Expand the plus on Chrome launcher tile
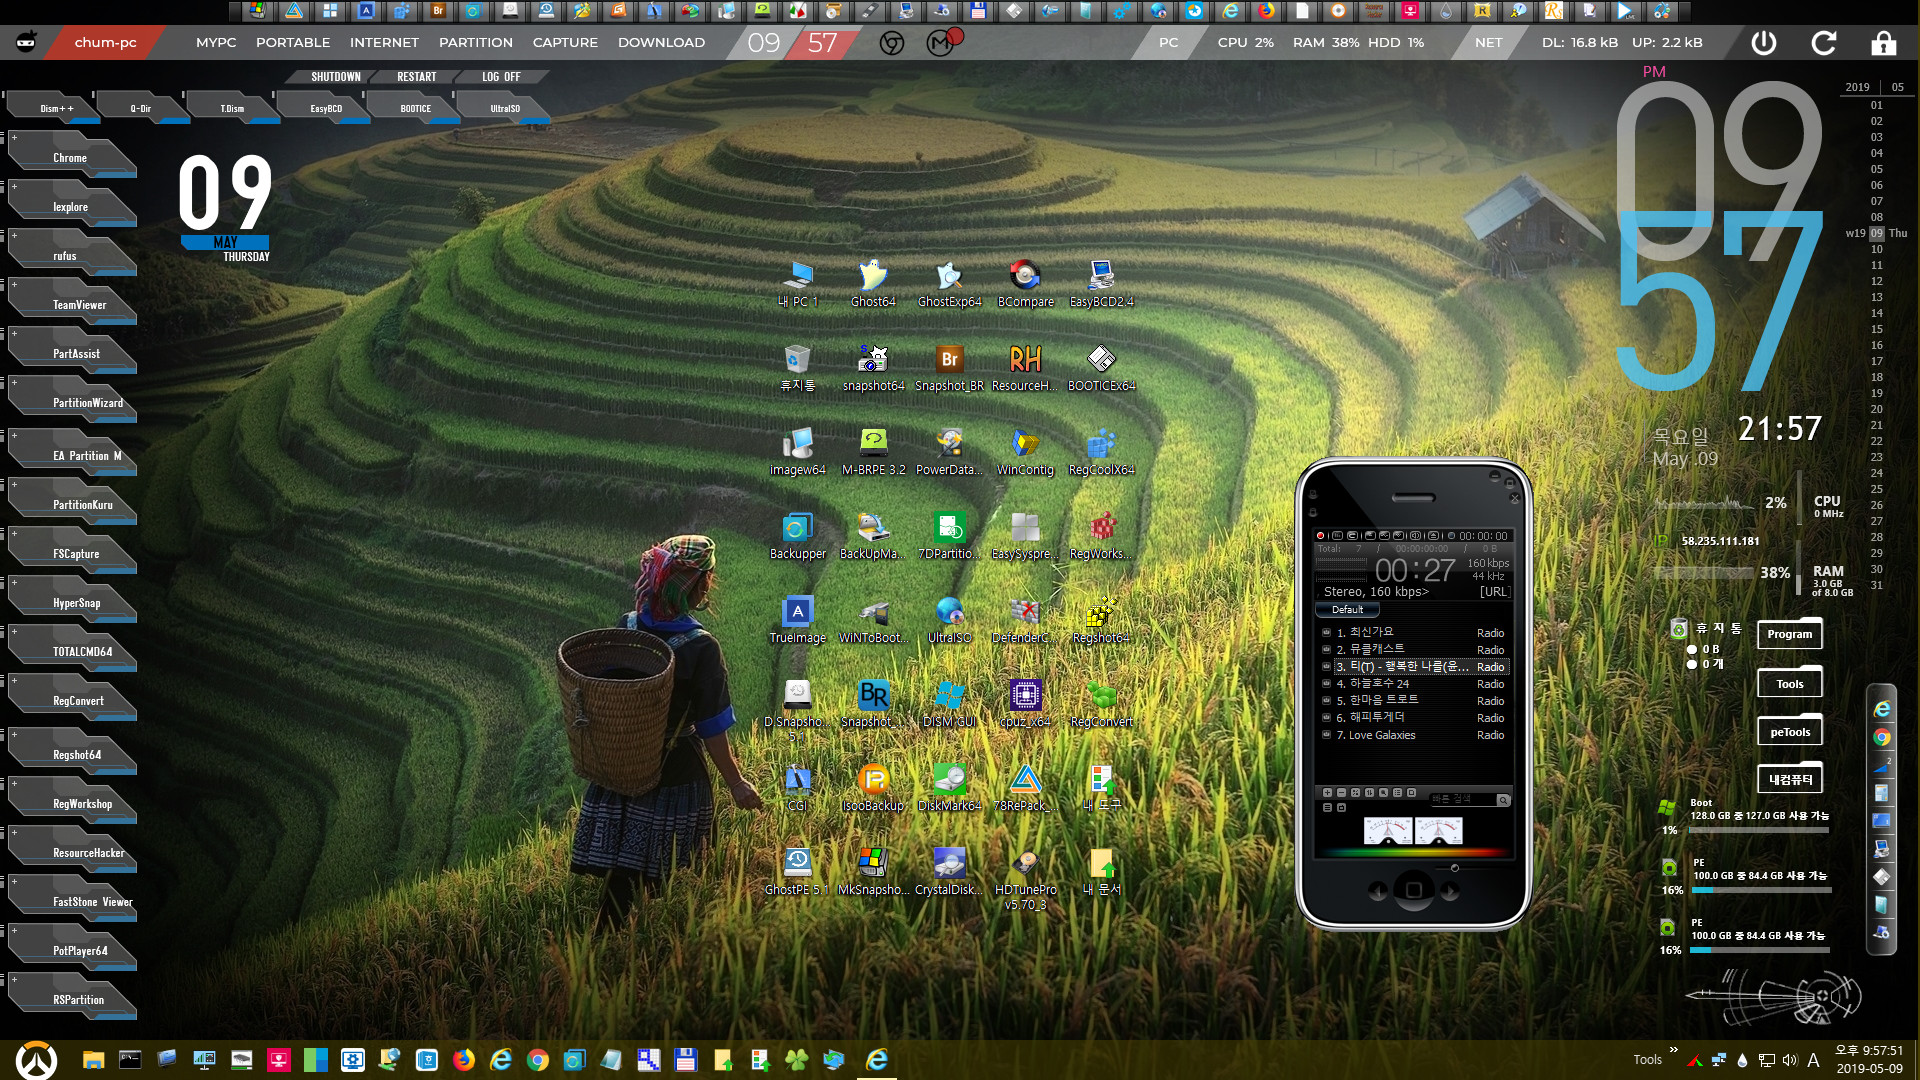 14,137
